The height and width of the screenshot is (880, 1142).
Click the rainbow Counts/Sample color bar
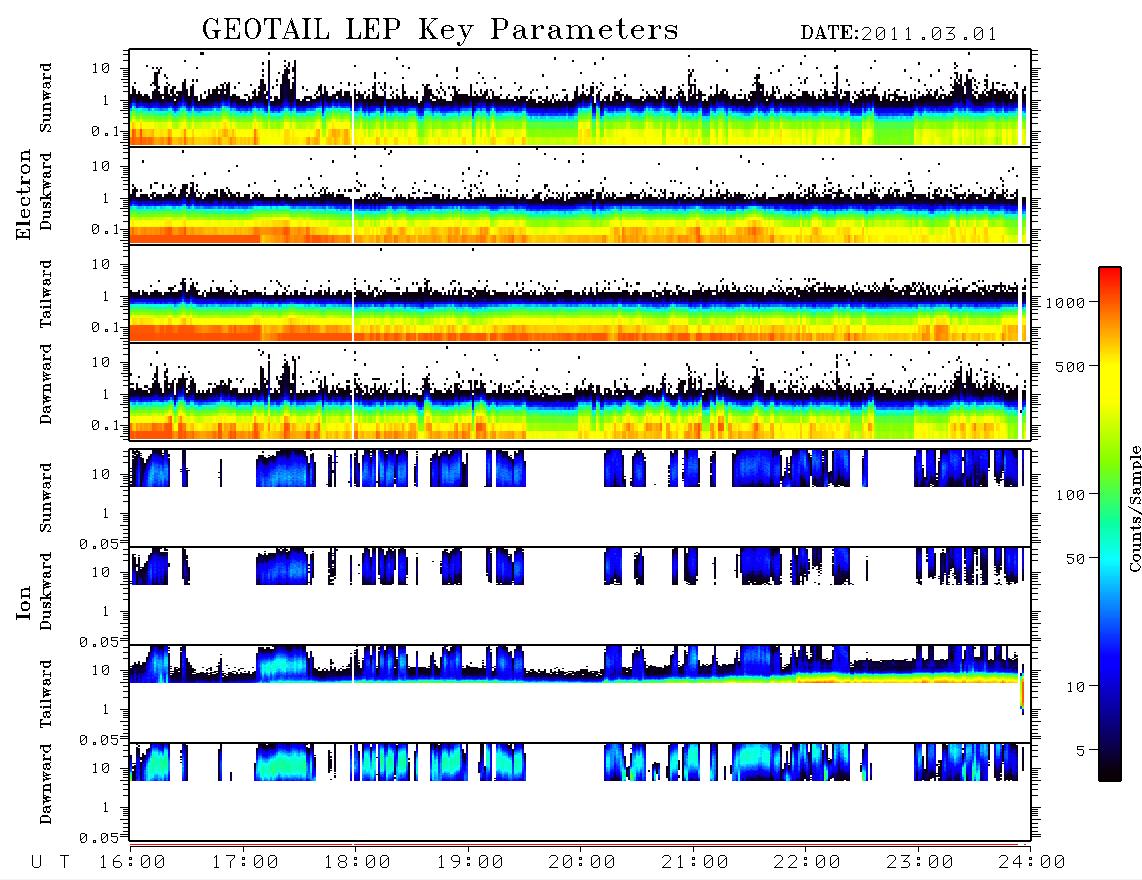pos(1110,524)
